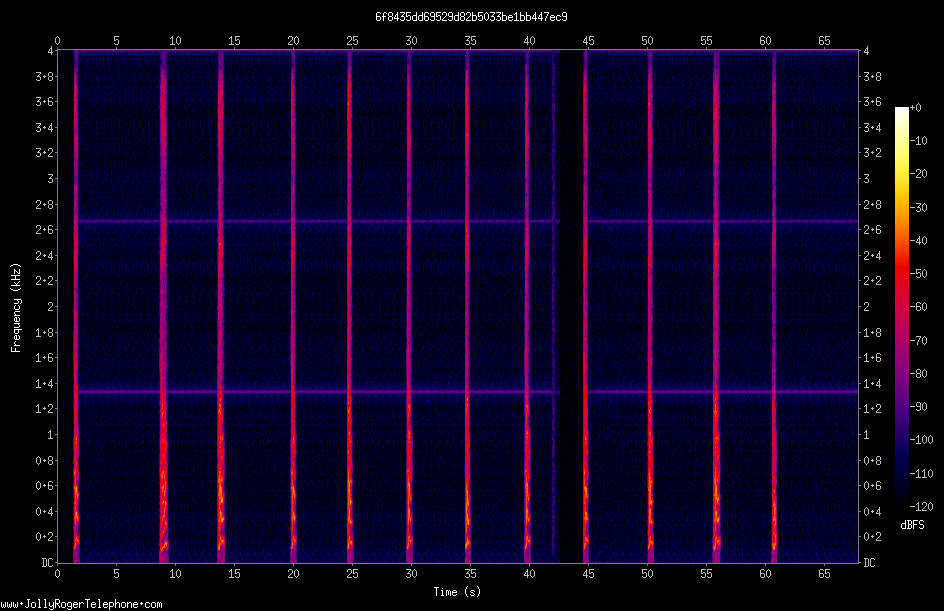944x611 pixels.
Task: Select the "-40" color scale label
Action: 919,241
